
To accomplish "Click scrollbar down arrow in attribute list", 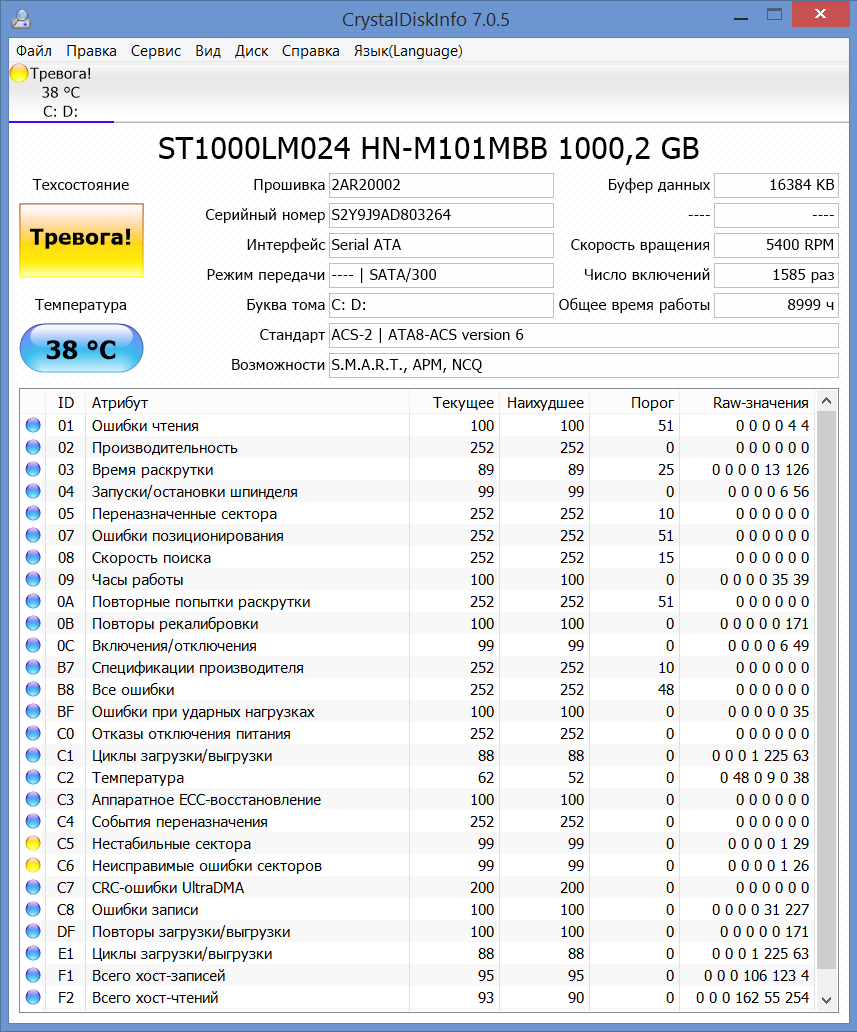I will (x=827, y=1000).
